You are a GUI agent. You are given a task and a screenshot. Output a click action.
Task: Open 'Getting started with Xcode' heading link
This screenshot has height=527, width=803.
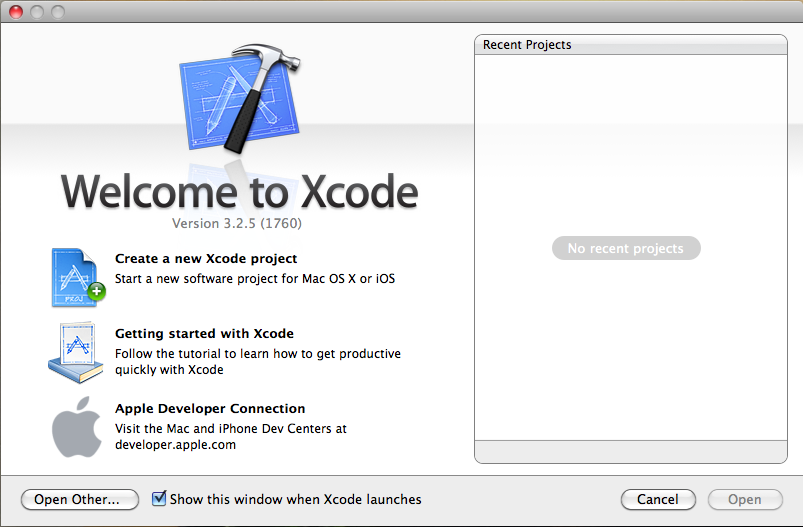pyautogui.click(x=204, y=334)
